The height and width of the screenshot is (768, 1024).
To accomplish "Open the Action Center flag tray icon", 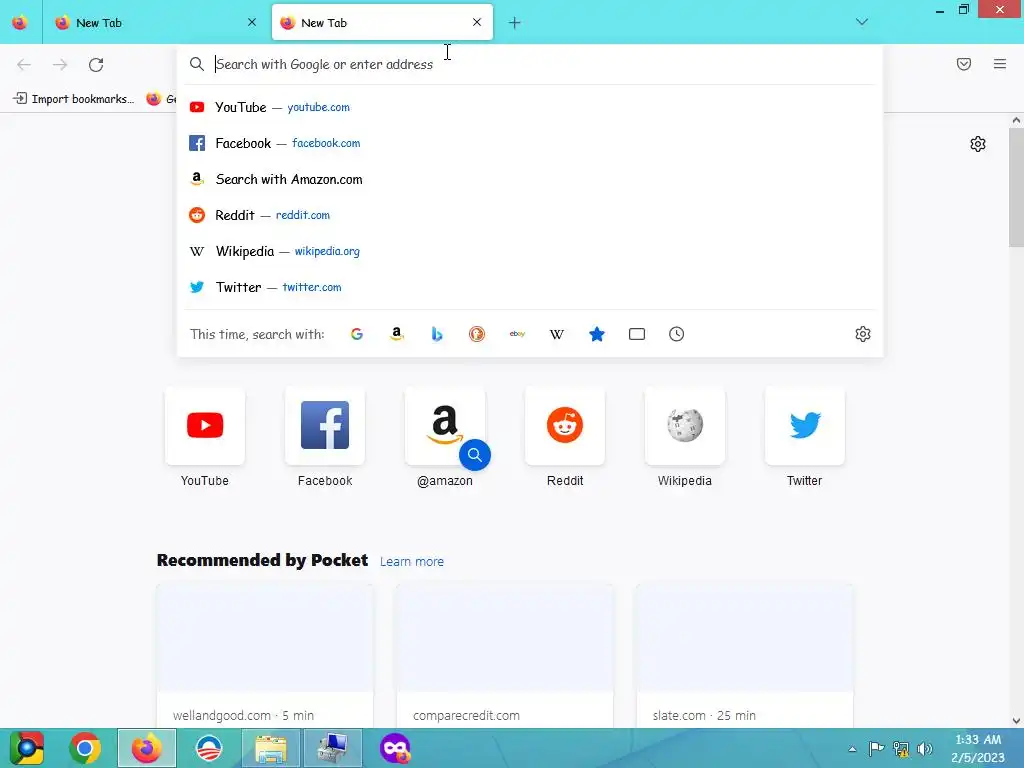I will pyautogui.click(x=876, y=748).
